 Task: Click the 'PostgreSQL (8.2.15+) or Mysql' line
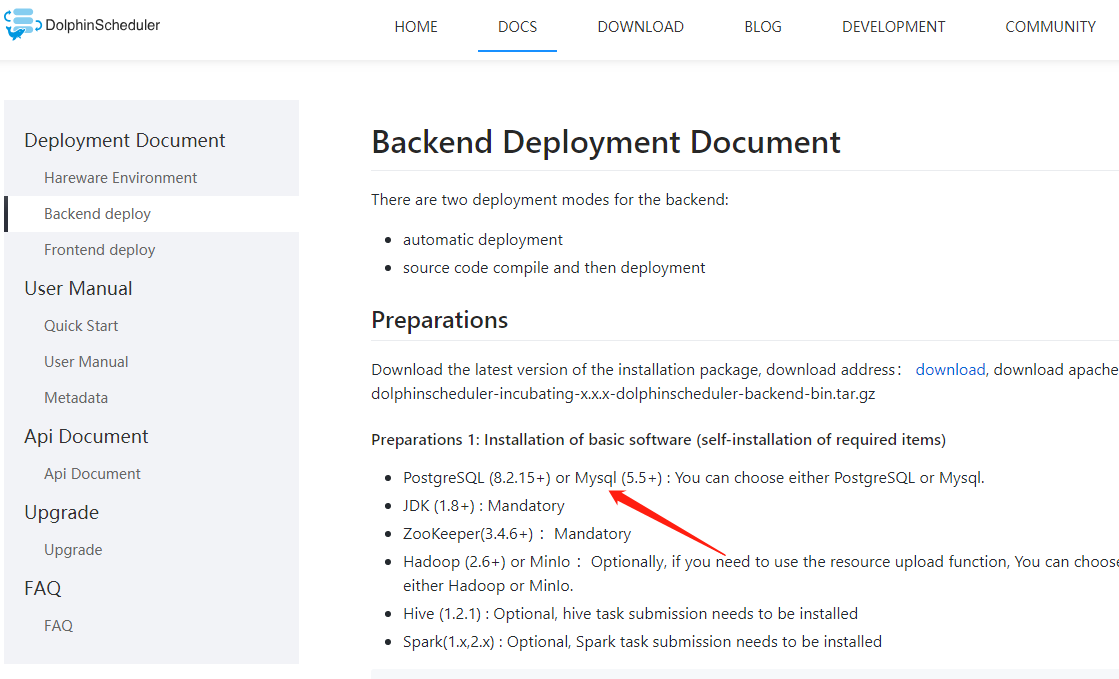click(694, 478)
